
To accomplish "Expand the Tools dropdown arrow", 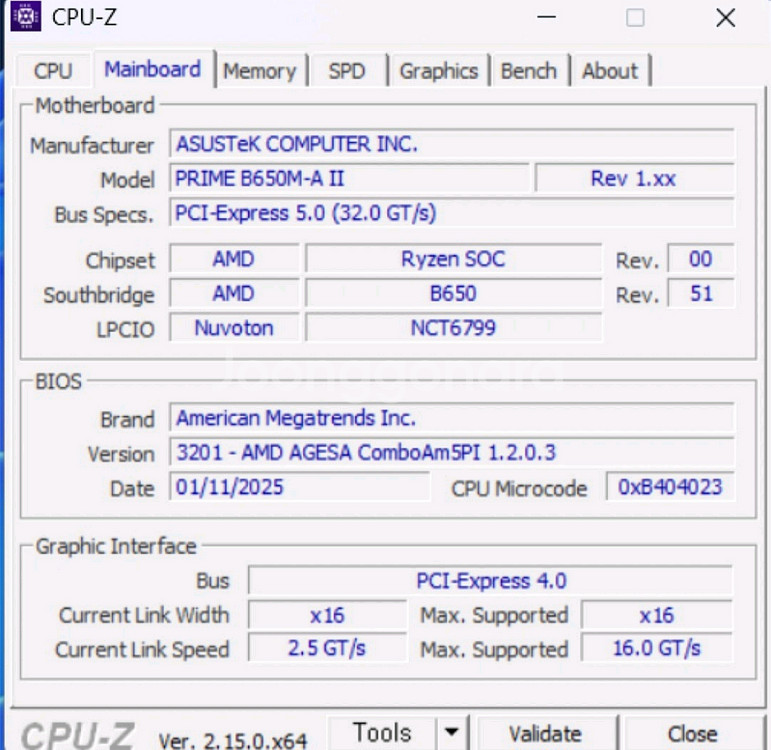I will pos(451,733).
